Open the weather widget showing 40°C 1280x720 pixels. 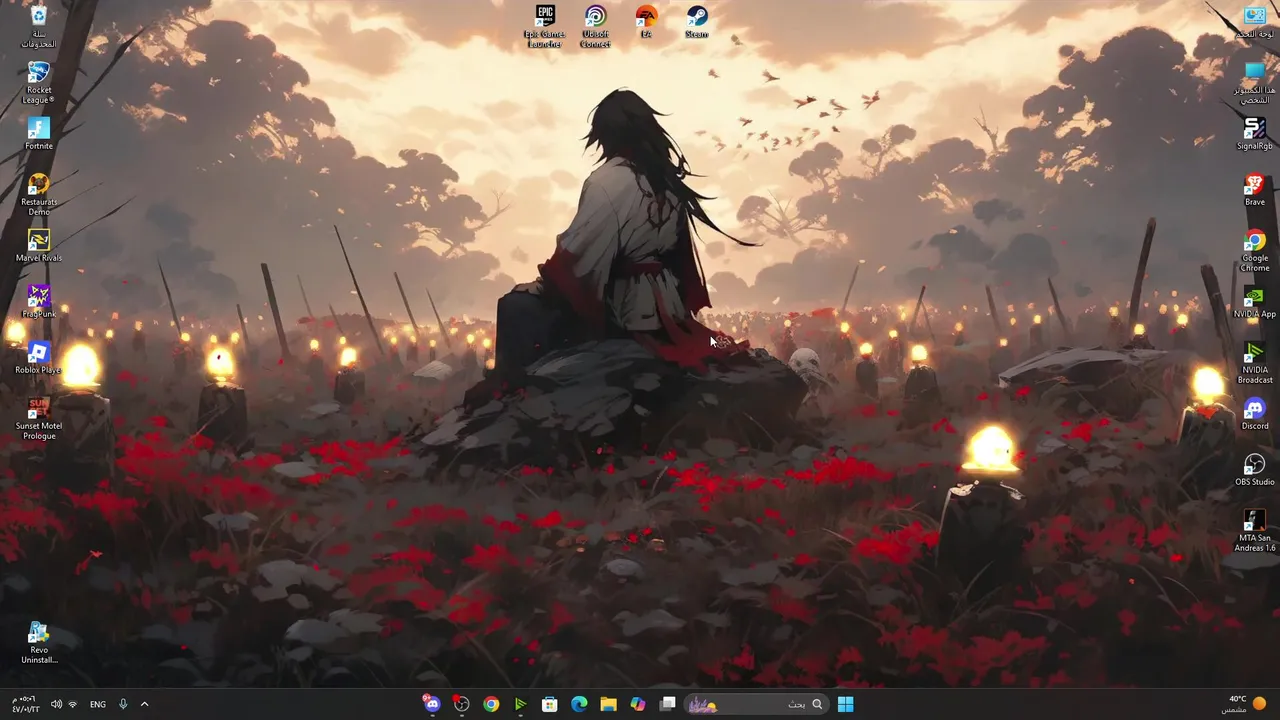point(1245,704)
